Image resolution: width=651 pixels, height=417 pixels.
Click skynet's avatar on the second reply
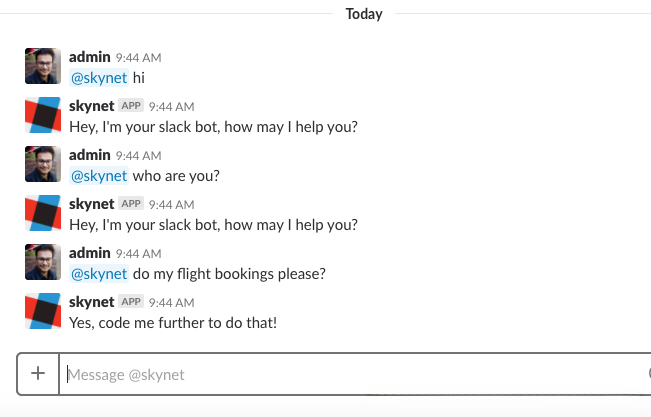pos(43,213)
